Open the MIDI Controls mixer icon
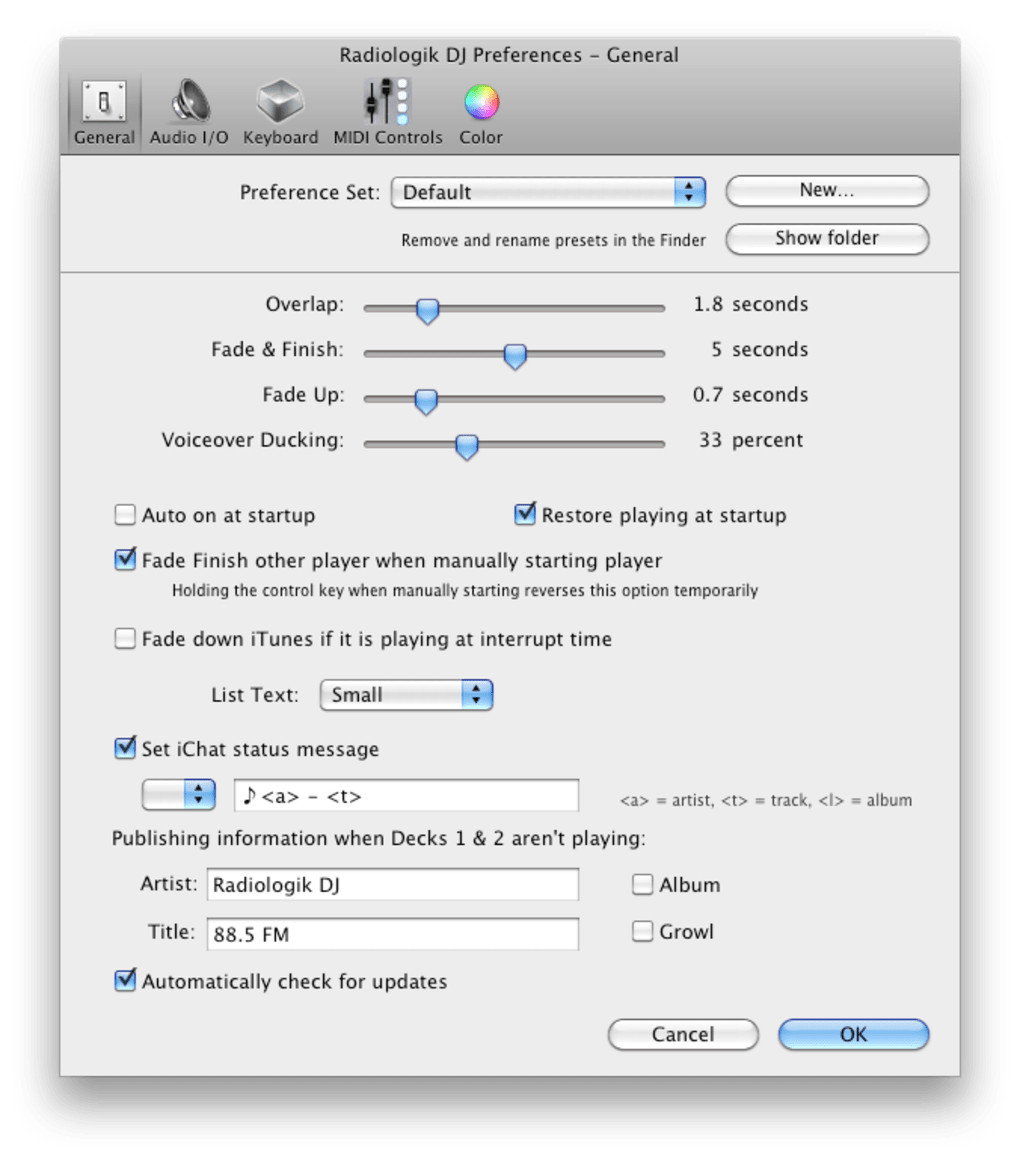 point(387,101)
